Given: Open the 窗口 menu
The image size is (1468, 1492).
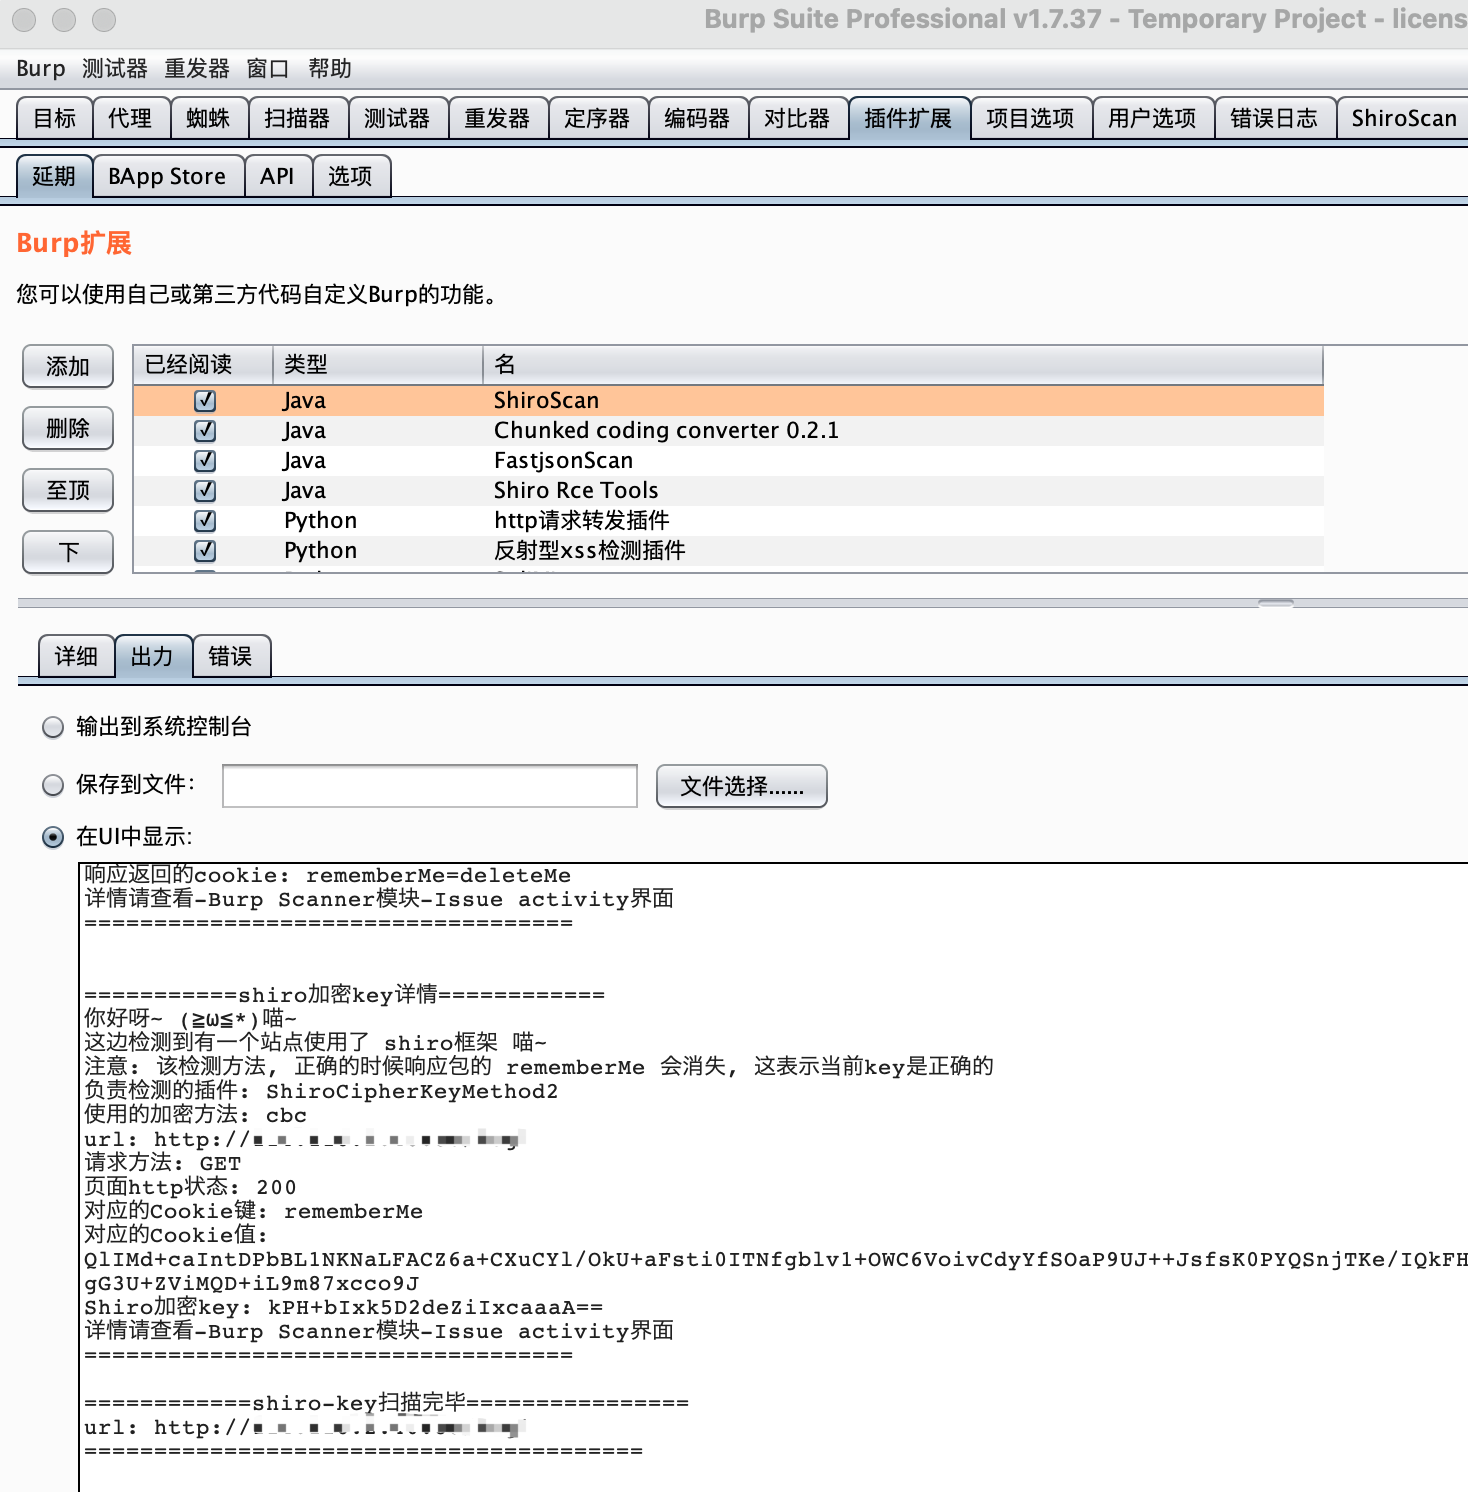Looking at the screenshot, I should 268,69.
